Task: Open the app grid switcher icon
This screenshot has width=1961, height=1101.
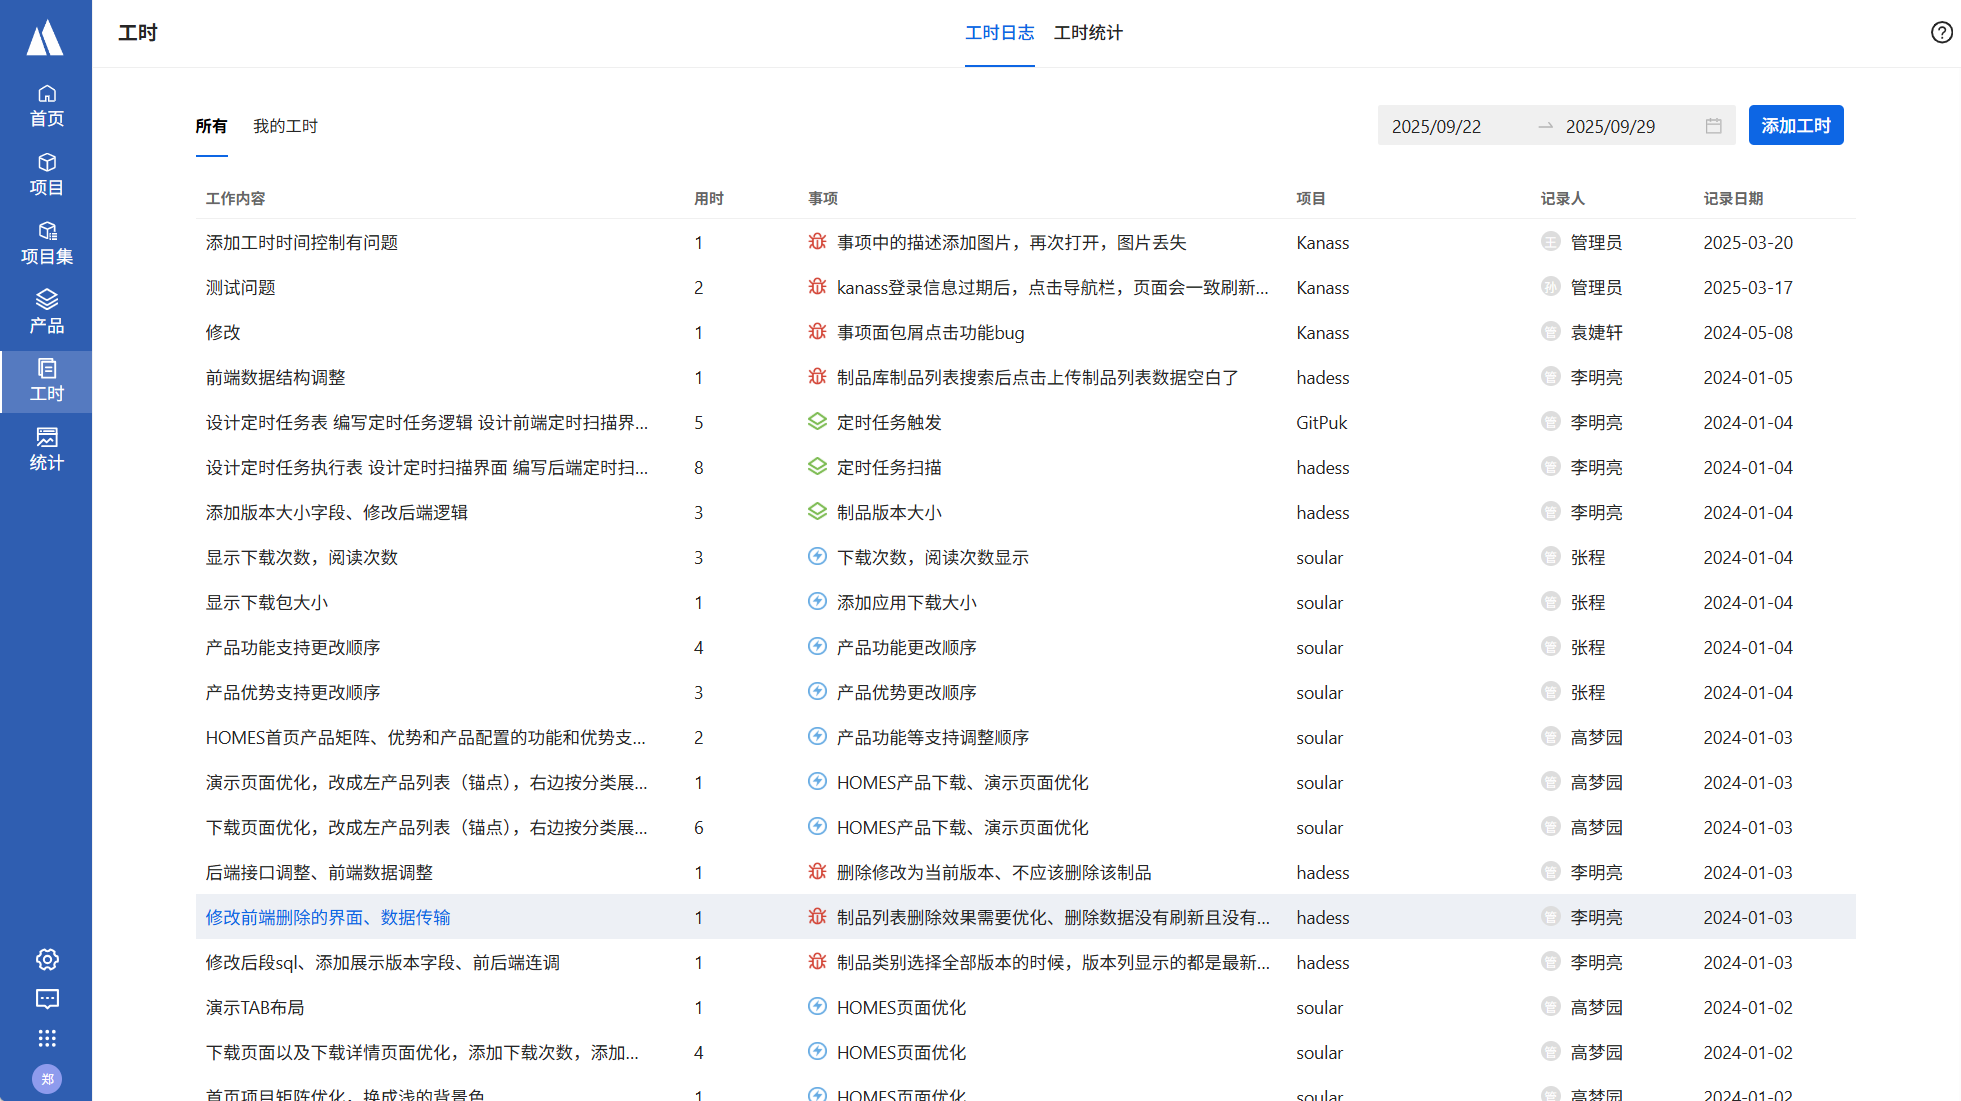Action: pyautogui.click(x=47, y=1038)
